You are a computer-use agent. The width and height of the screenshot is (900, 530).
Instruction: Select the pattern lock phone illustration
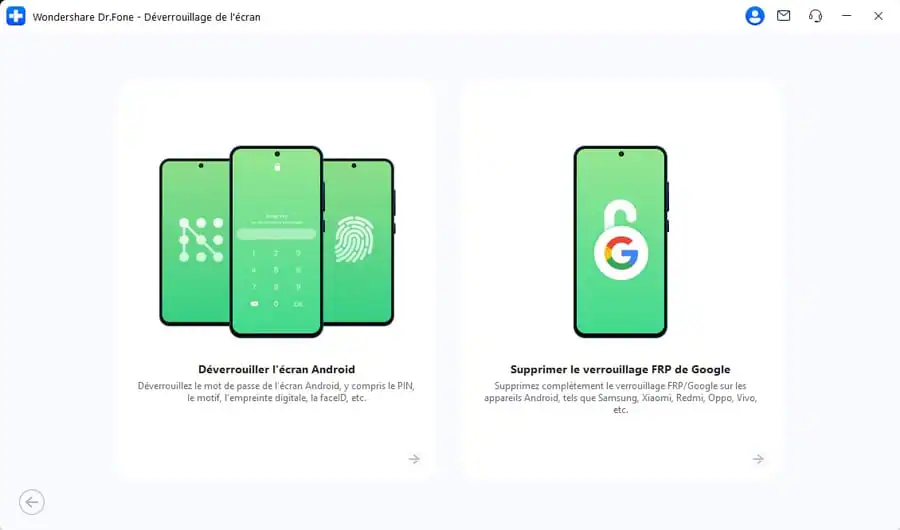(195, 242)
